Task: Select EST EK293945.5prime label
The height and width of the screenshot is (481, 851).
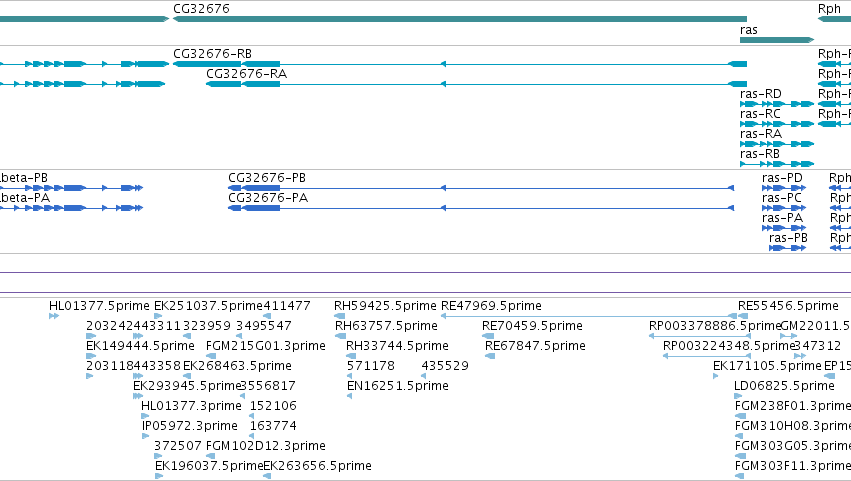Action: tap(187, 387)
